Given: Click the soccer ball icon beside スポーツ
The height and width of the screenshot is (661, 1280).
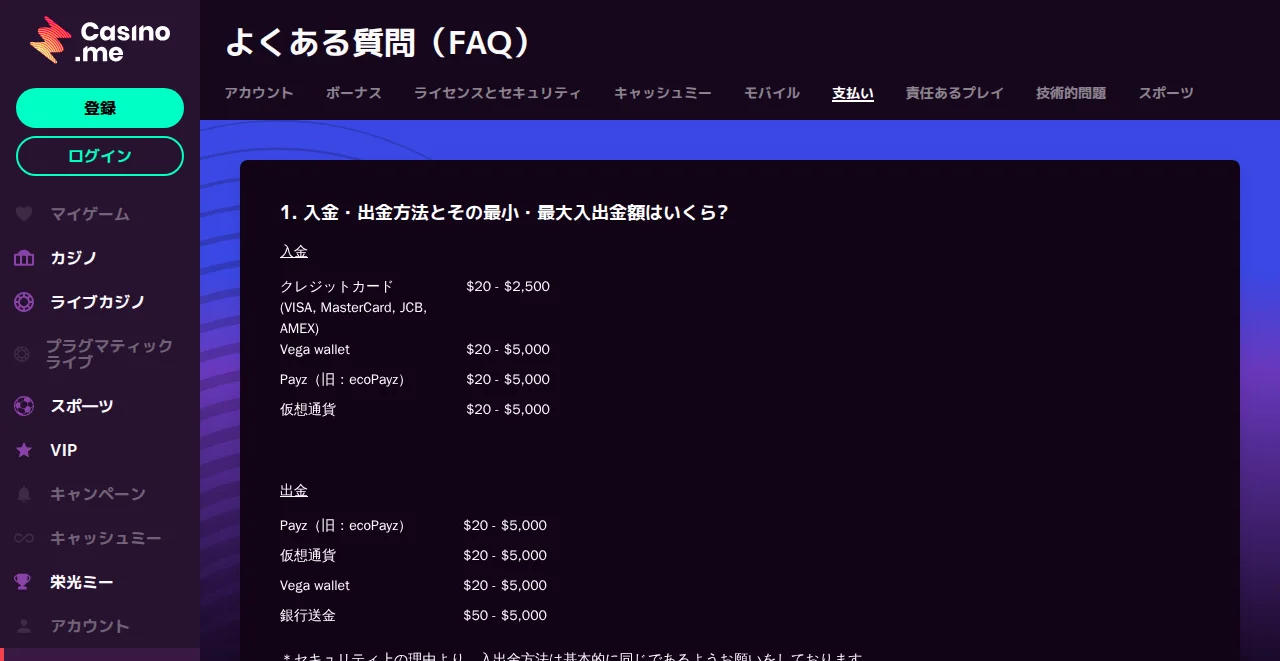Looking at the screenshot, I should pyautogui.click(x=24, y=406).
